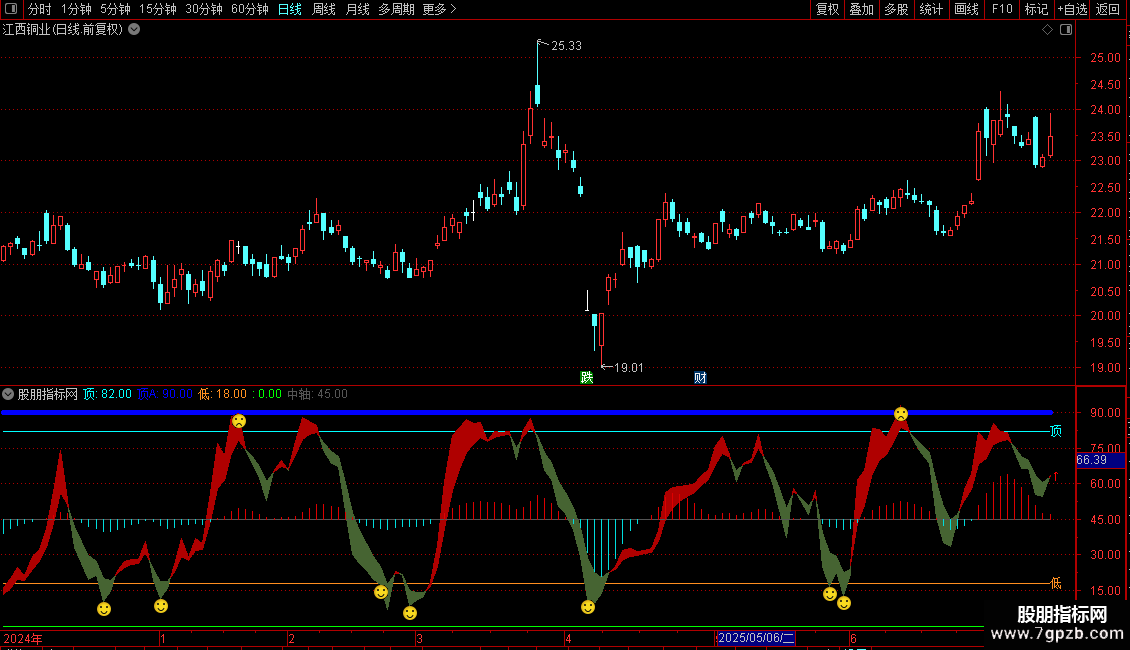Select the 60分钟 period
The width and height of the screenshot is (1130, 650).
point(250,9)
